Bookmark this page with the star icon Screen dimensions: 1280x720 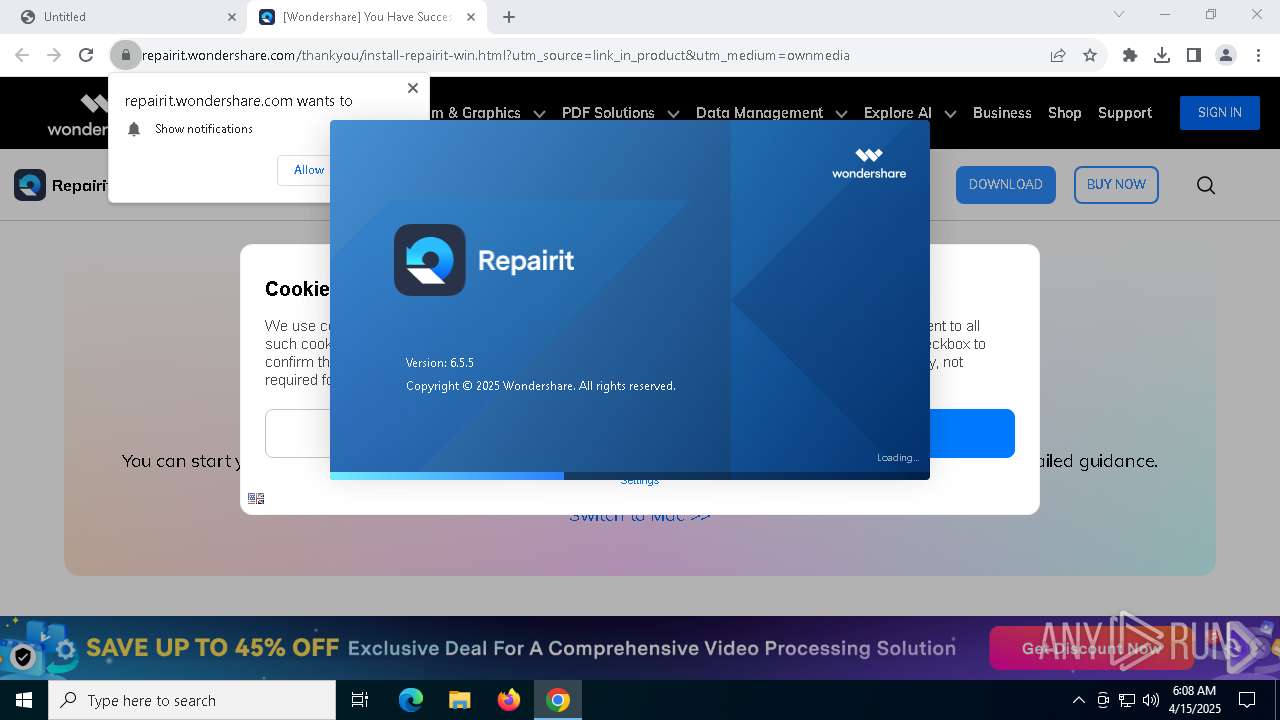pyautogui.click(x=1090, y=55)
